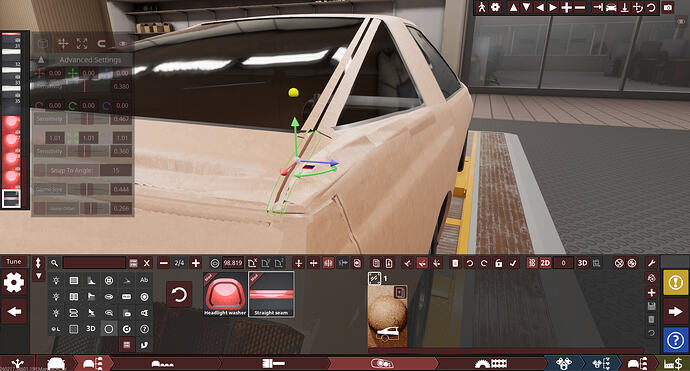Click the fixture search text field
The width and height of the screenshot is (690, 371).
pyautogui.click(x=94, y=263)
